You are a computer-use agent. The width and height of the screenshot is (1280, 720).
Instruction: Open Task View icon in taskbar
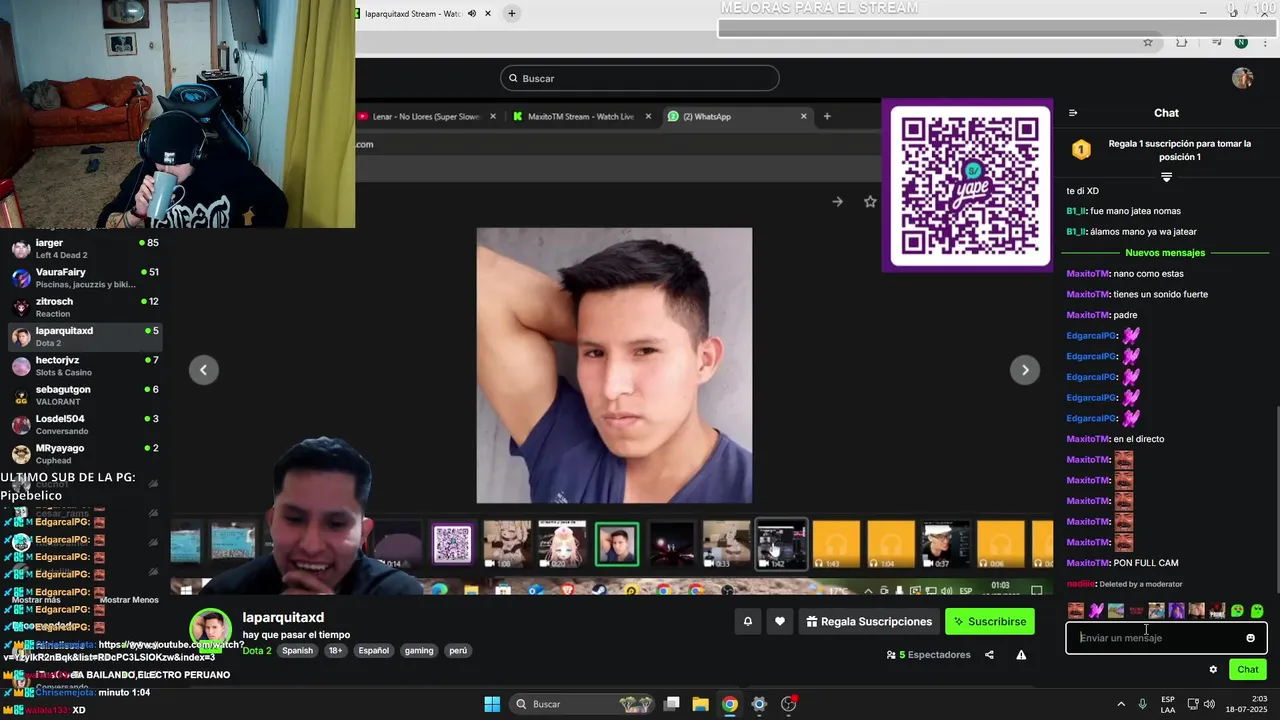coord(672,704)
